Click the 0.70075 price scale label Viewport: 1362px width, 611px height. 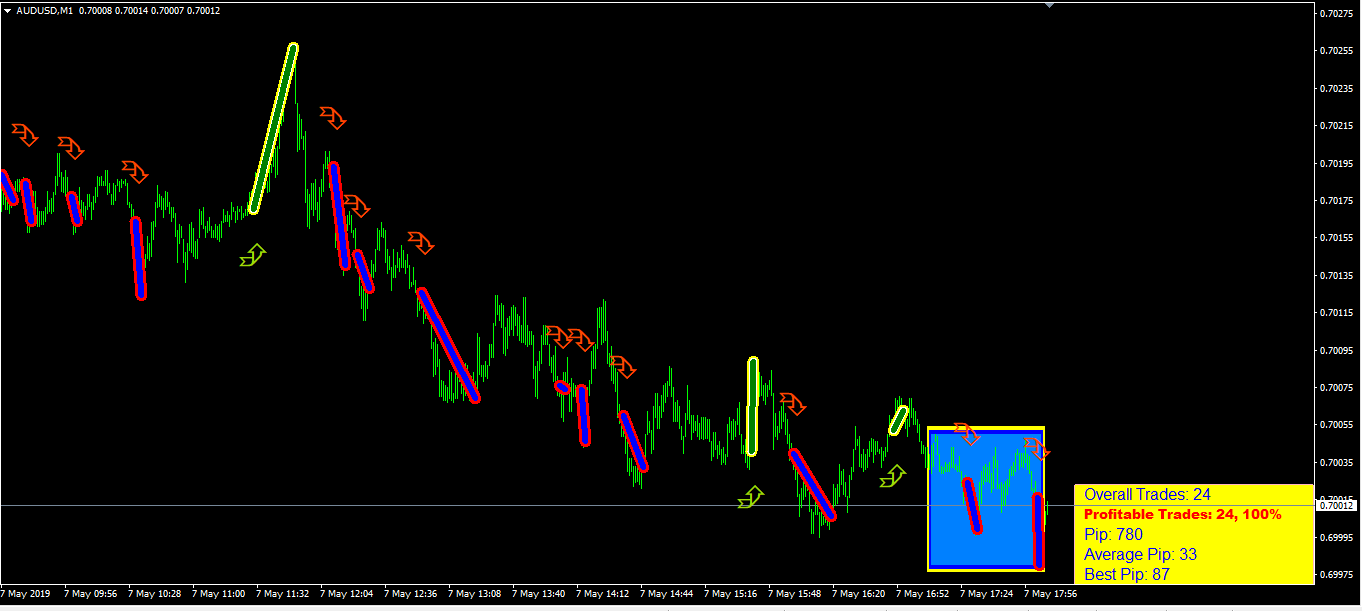[1339, 387]
